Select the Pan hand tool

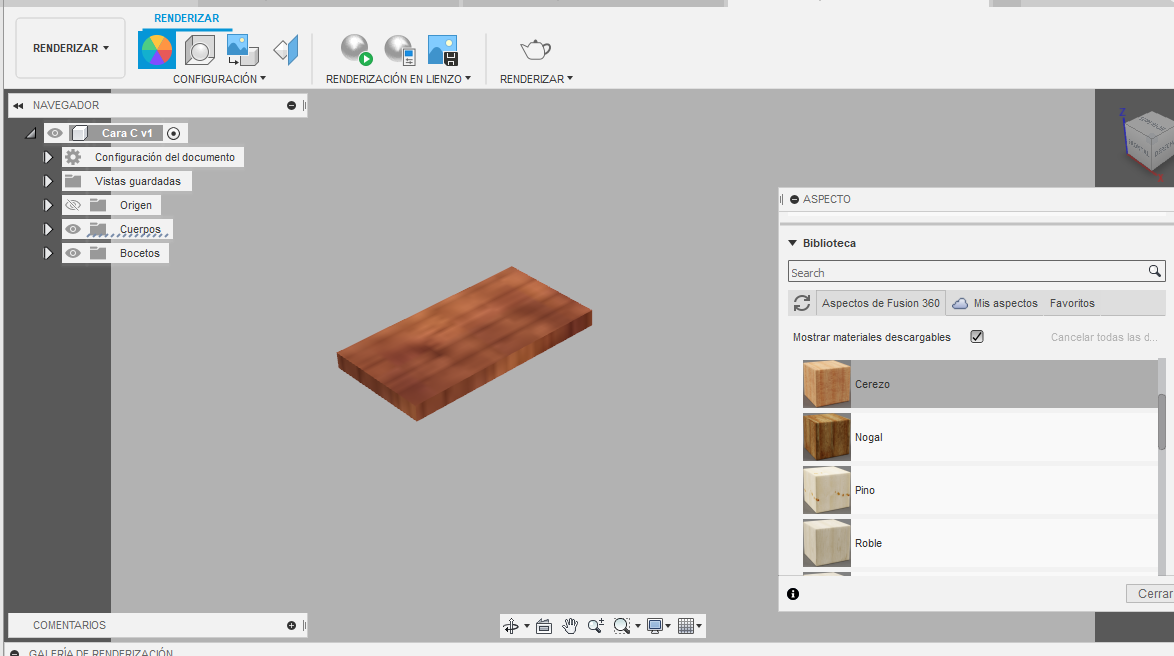570,626
